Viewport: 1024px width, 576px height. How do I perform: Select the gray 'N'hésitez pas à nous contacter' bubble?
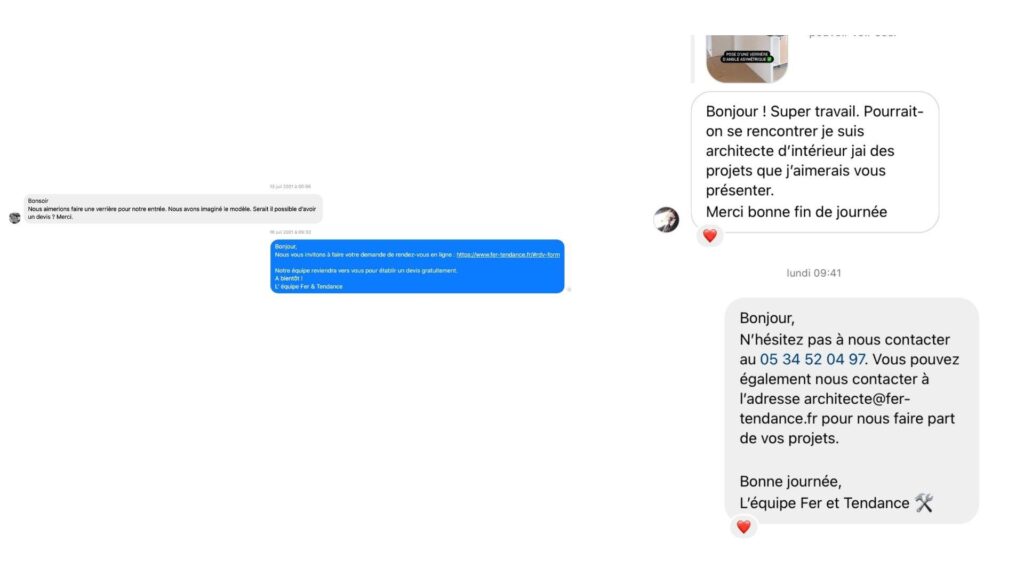point(852,410)
